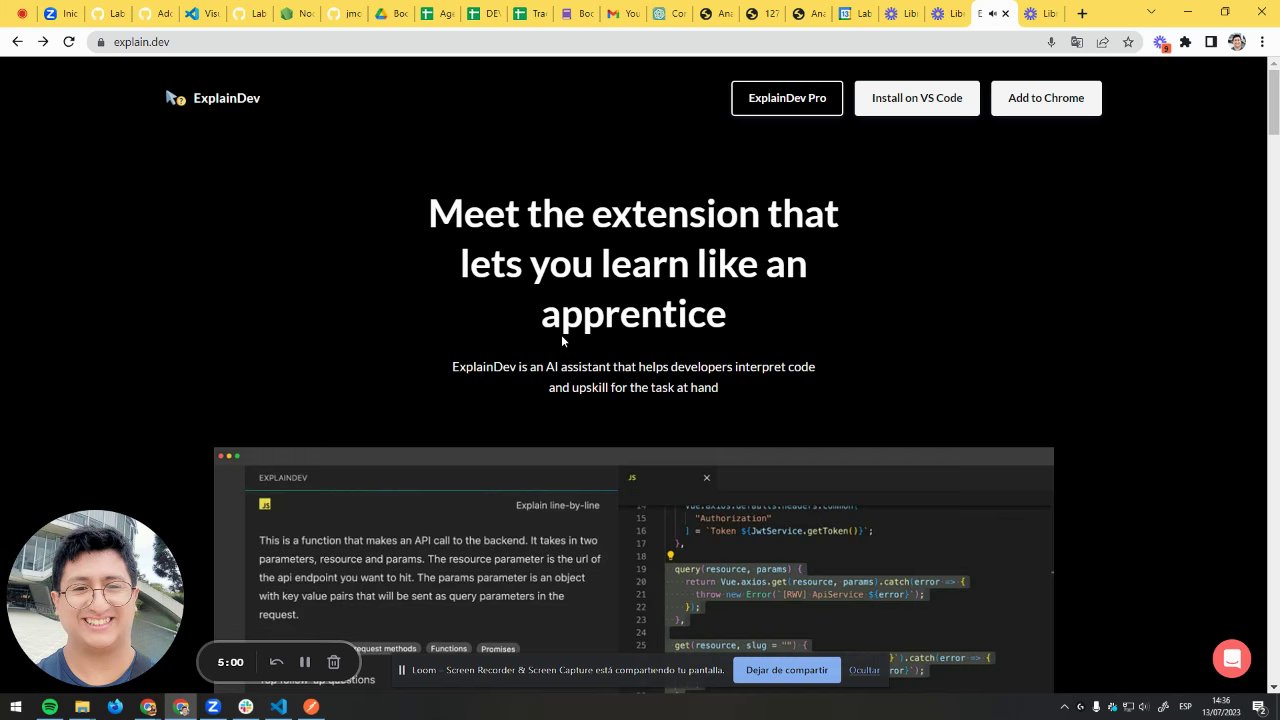
Task: Open the tab search dropdown arrow
Action: [x=1151, y=12]
